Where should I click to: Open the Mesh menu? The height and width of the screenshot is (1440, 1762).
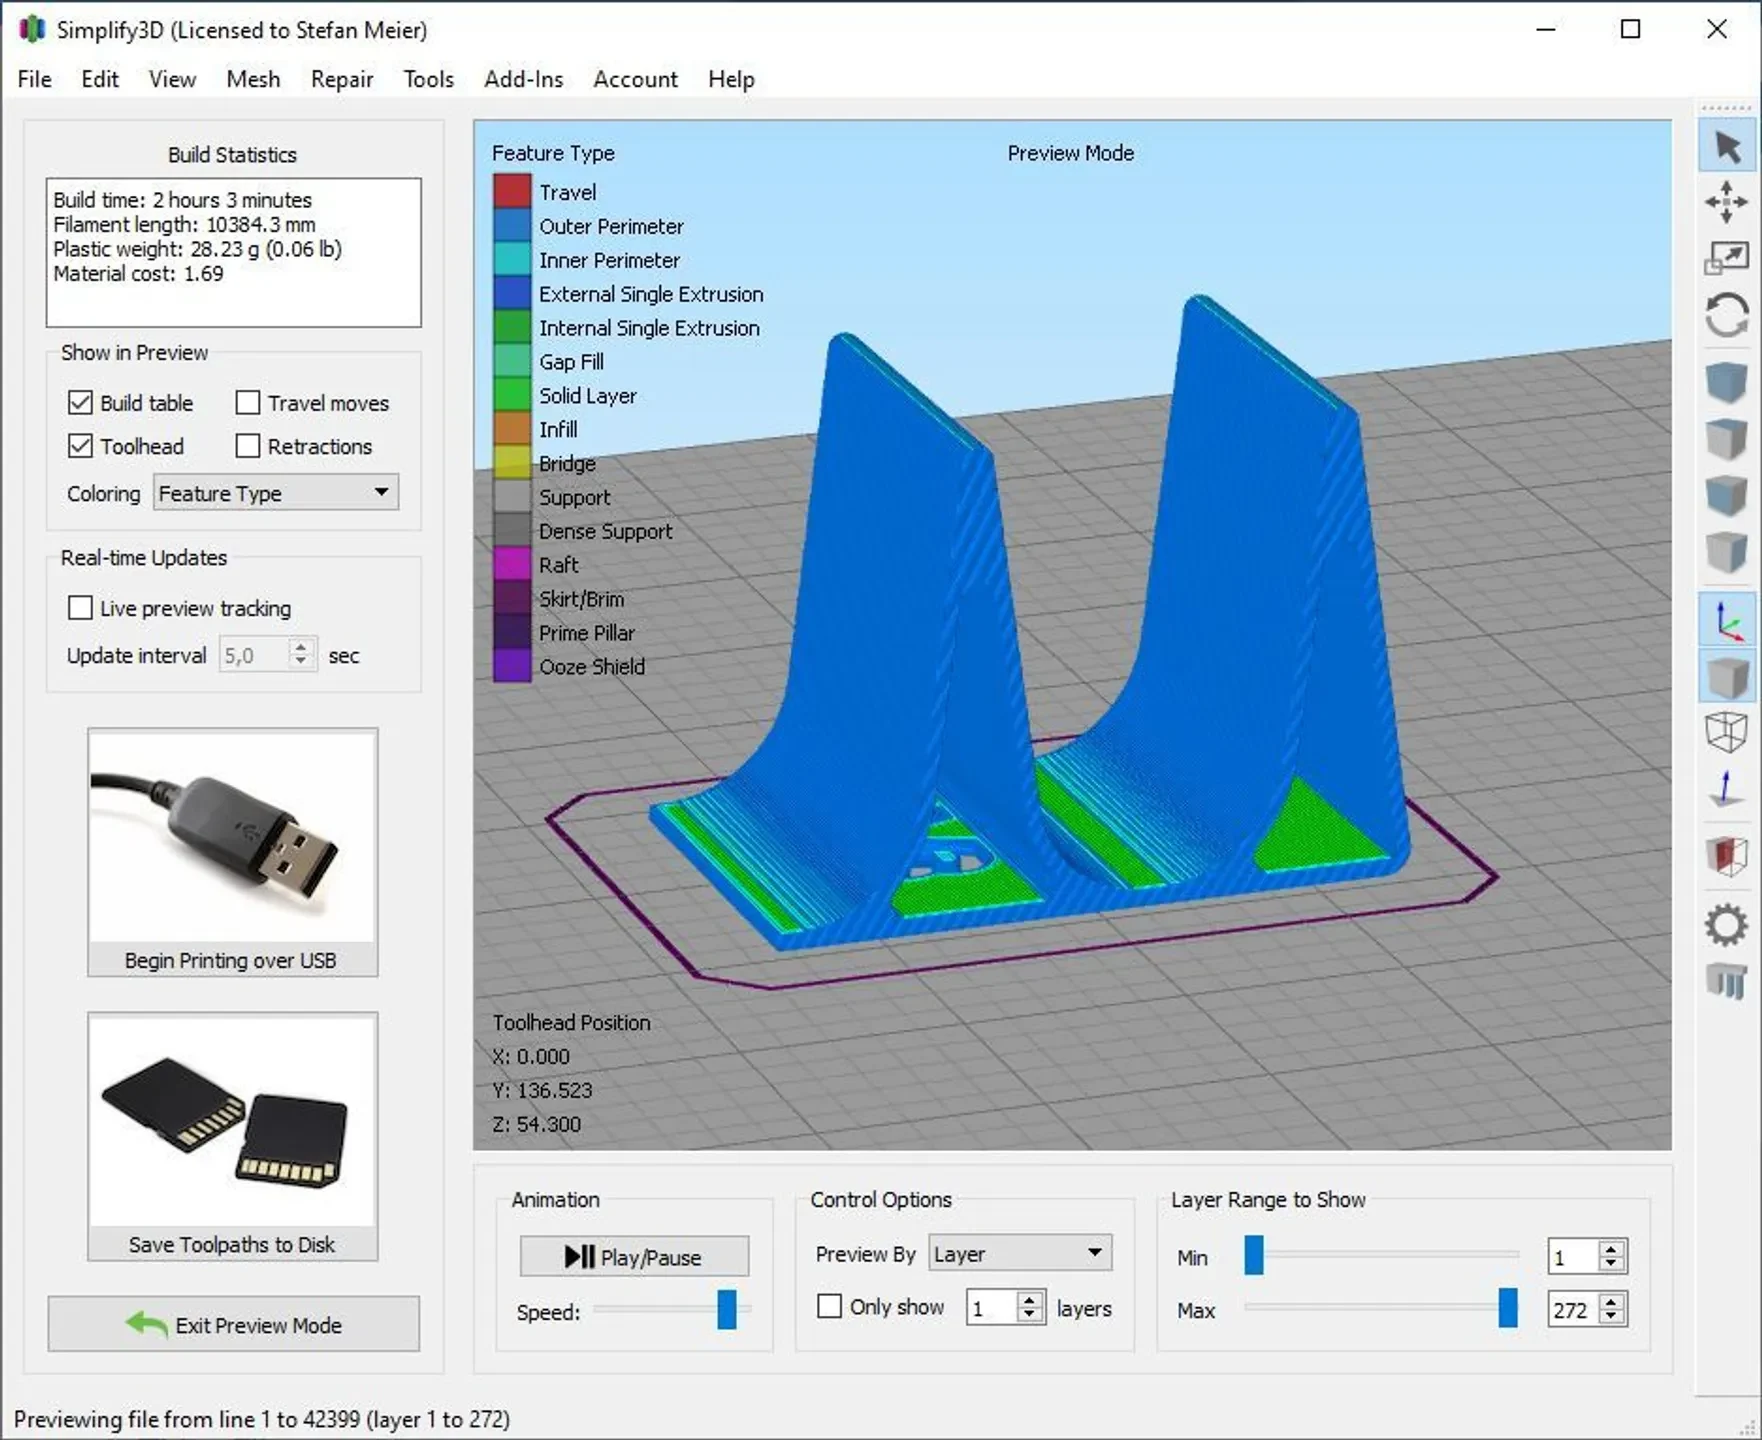pos(253,79)
